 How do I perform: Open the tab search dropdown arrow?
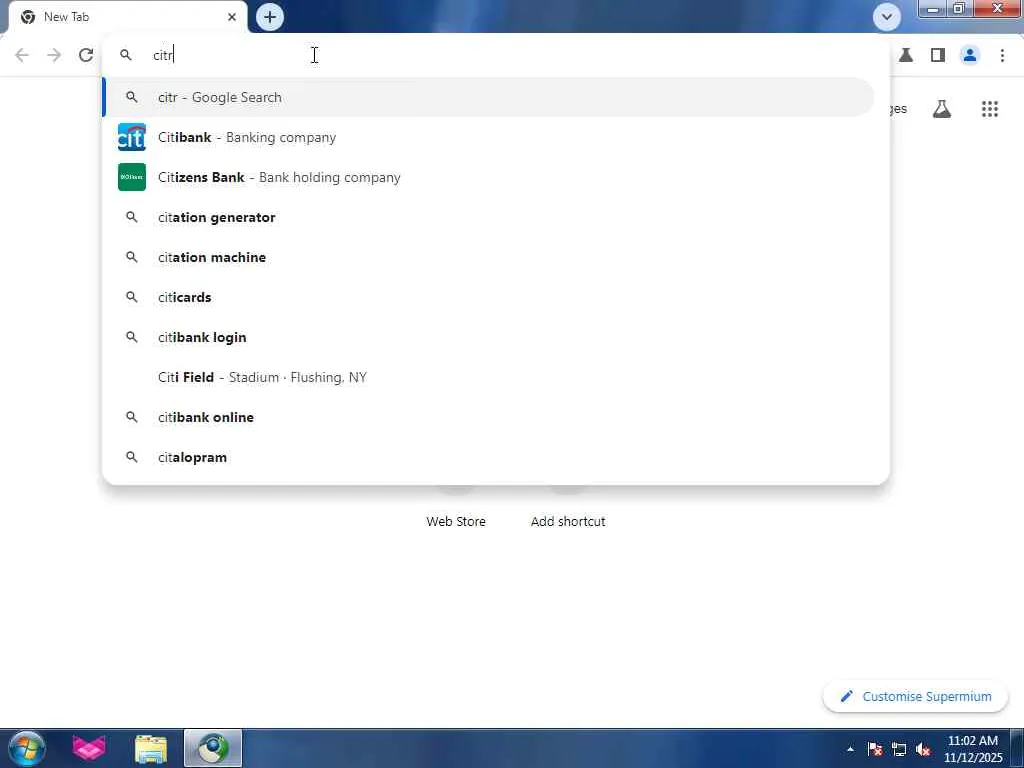(x=886, y=17)
